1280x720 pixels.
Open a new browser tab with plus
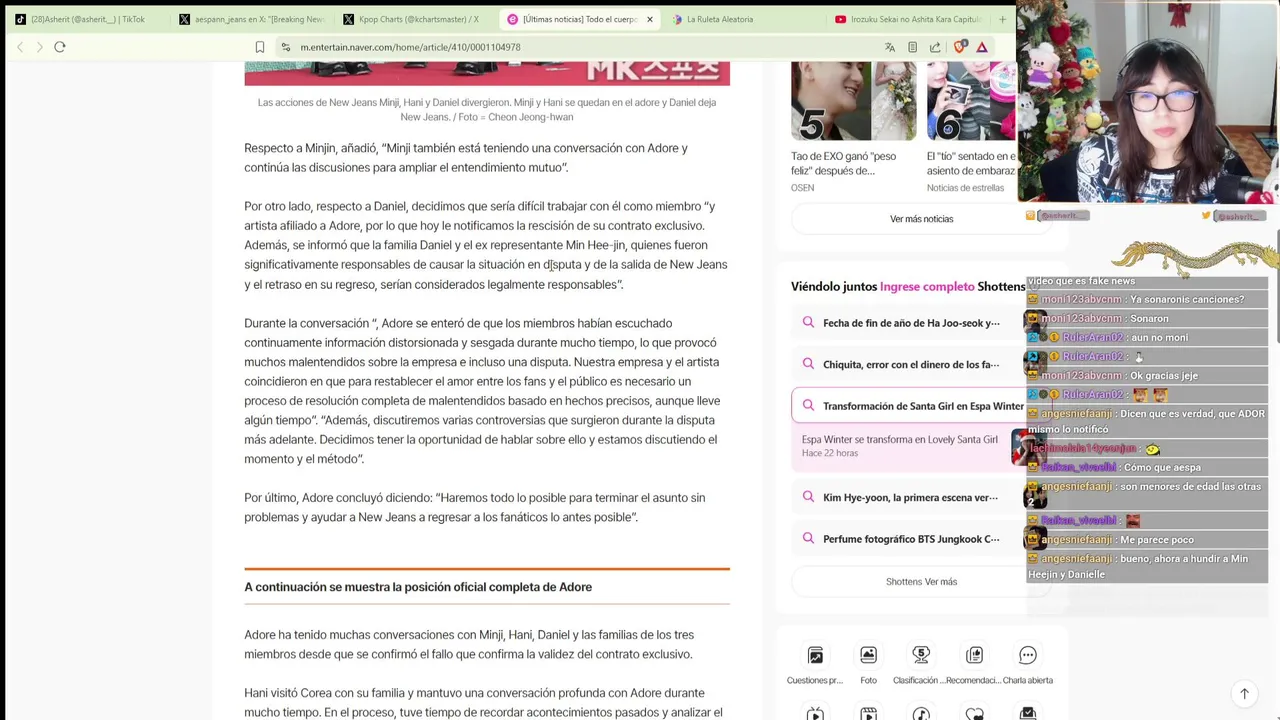tap(1002, 19)
